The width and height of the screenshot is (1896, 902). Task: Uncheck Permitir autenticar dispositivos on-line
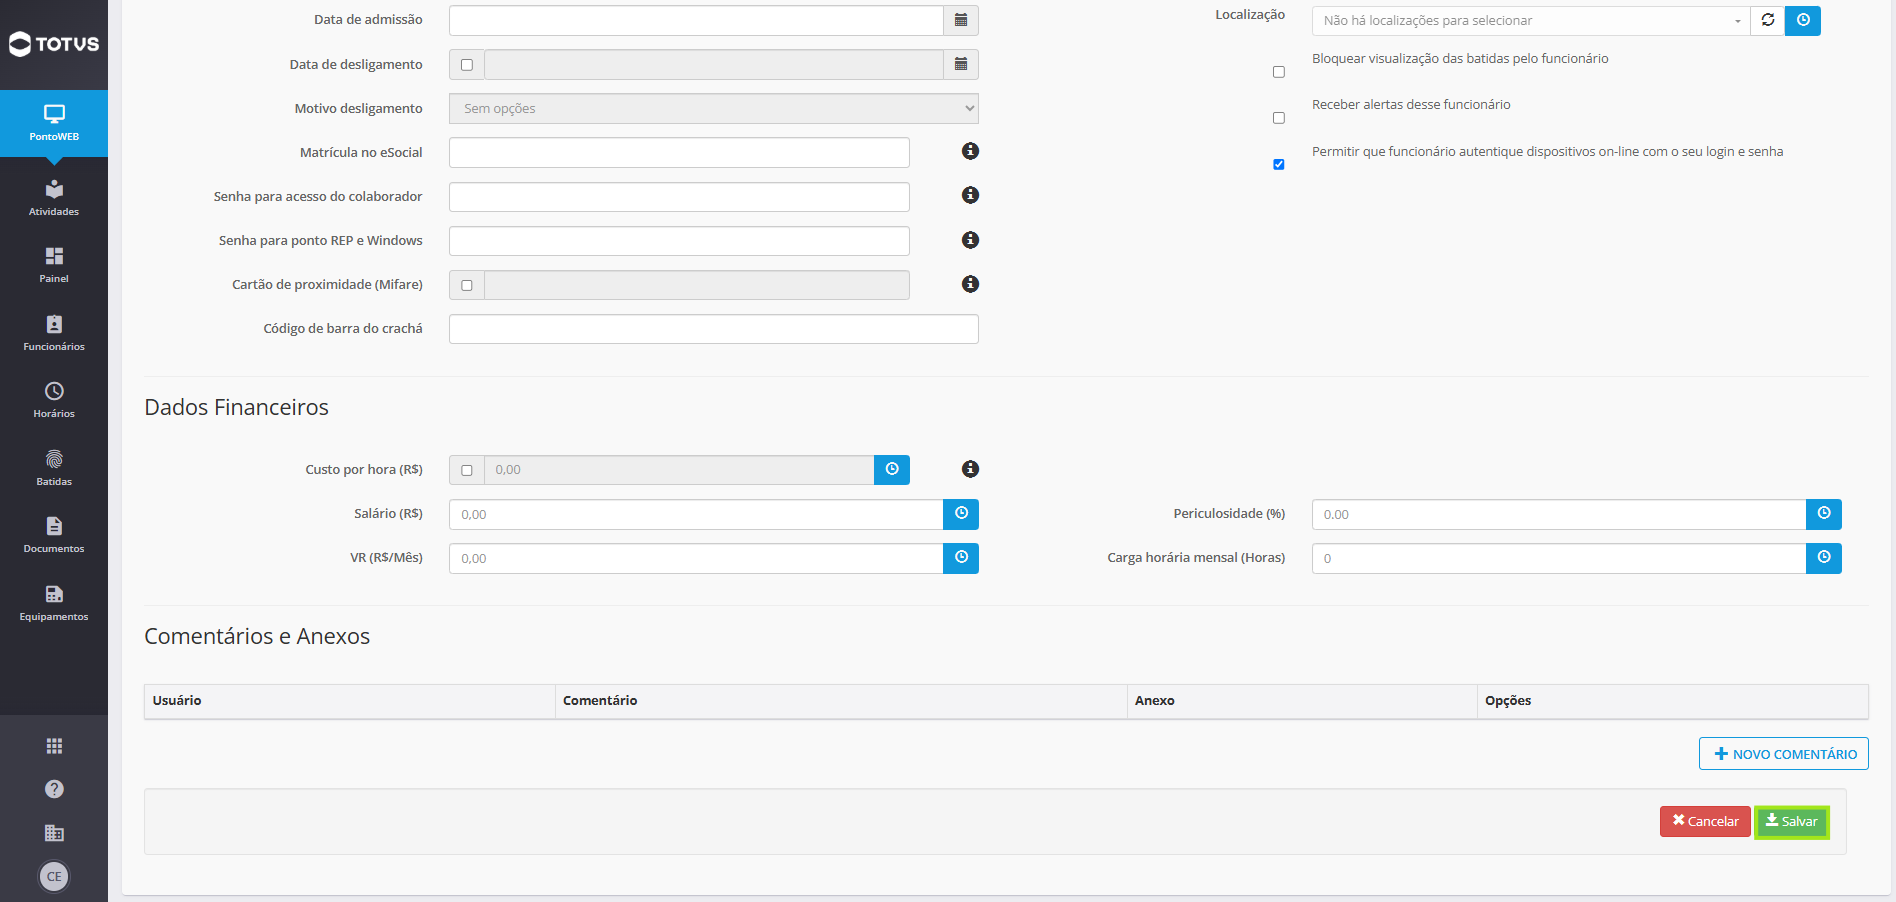[x=1278, y=164]
